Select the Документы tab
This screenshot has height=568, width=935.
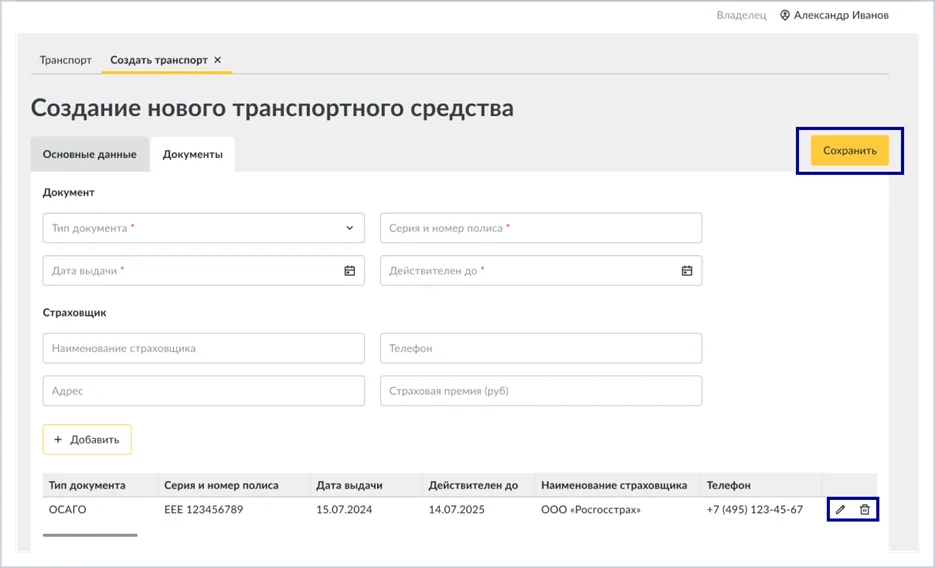coord(193,154)
